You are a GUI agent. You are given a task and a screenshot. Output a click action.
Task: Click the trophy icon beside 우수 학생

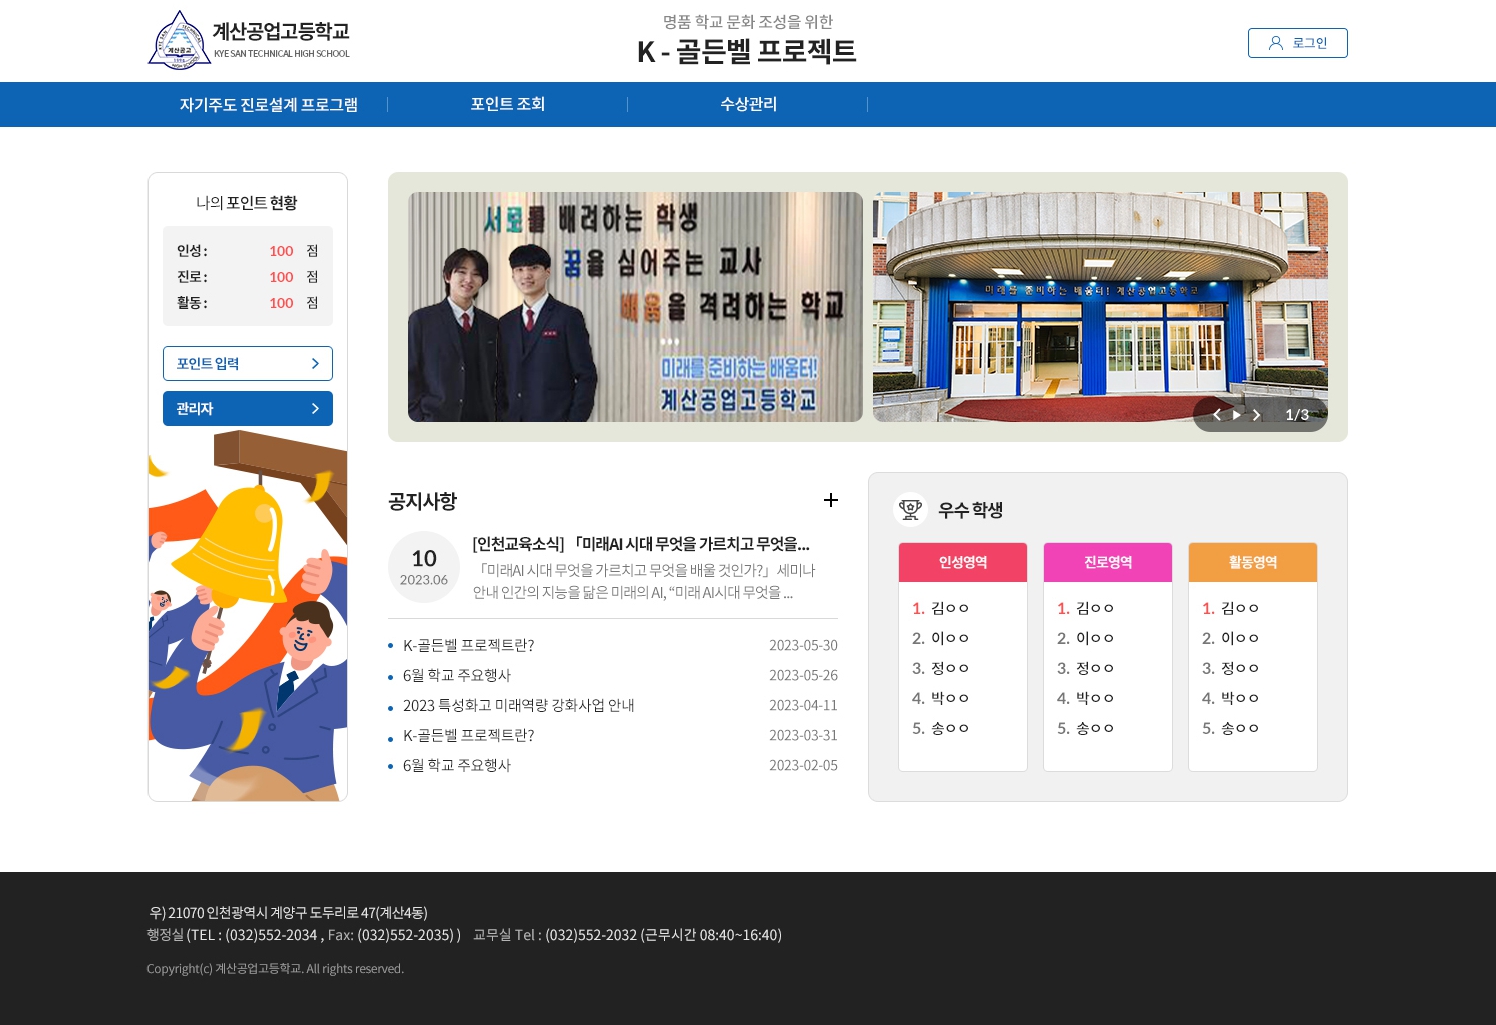point(910,509)
